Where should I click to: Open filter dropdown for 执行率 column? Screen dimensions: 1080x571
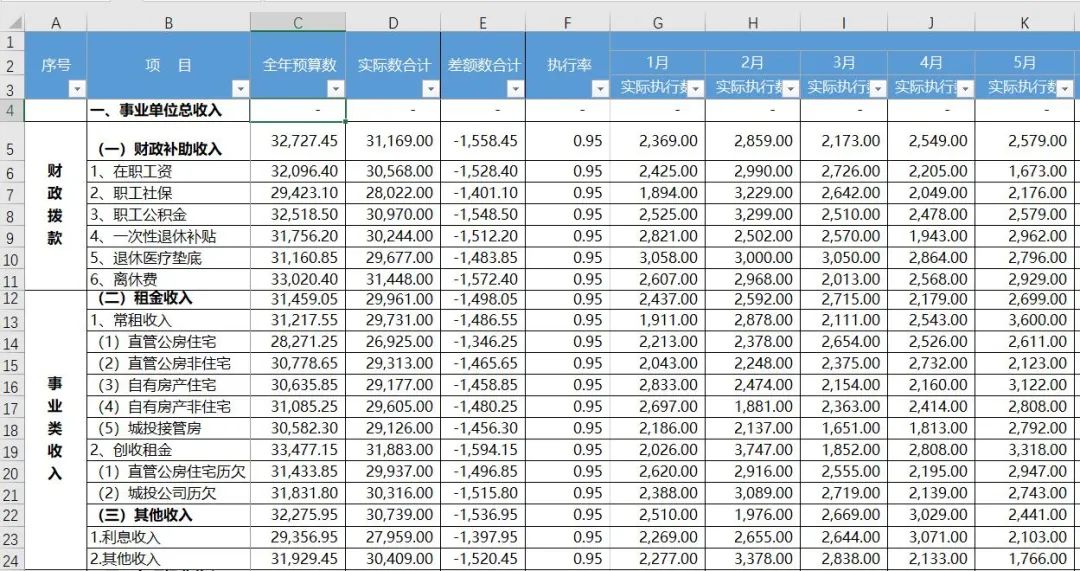(600, 90)
